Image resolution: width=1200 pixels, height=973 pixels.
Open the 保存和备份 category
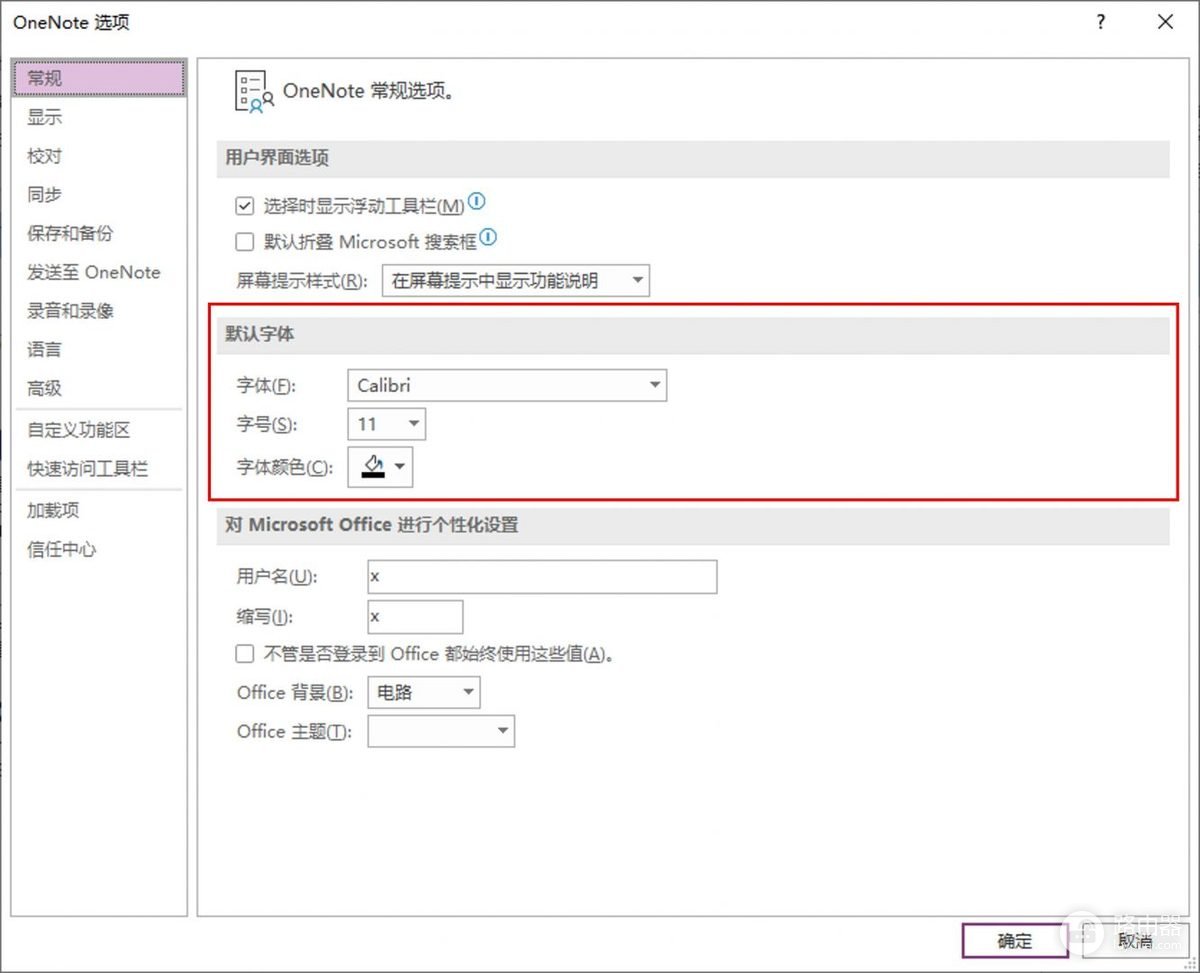tap(70, 233)
